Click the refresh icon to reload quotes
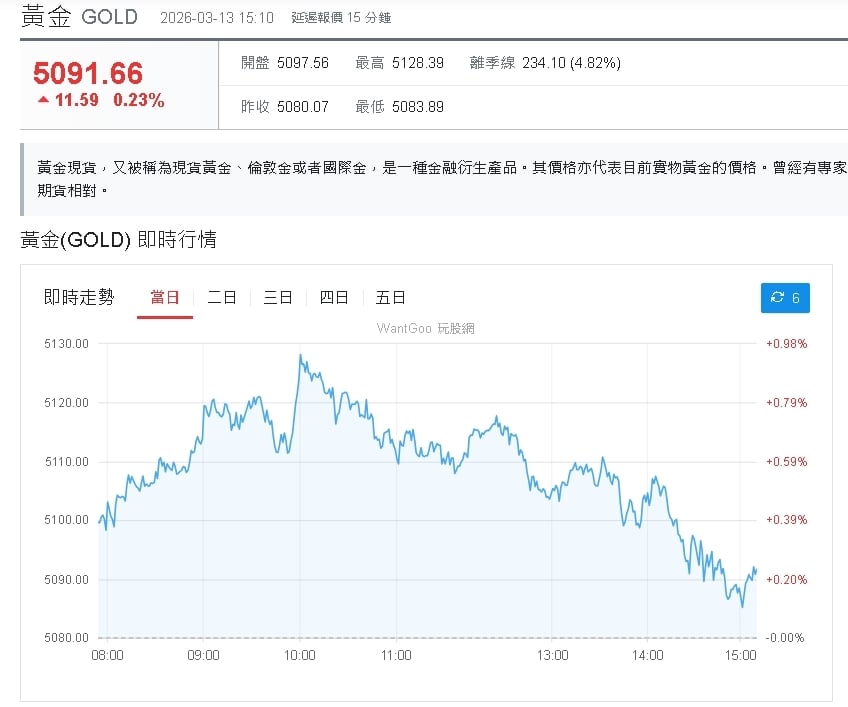The image size is (848, 707). point(777,298)
